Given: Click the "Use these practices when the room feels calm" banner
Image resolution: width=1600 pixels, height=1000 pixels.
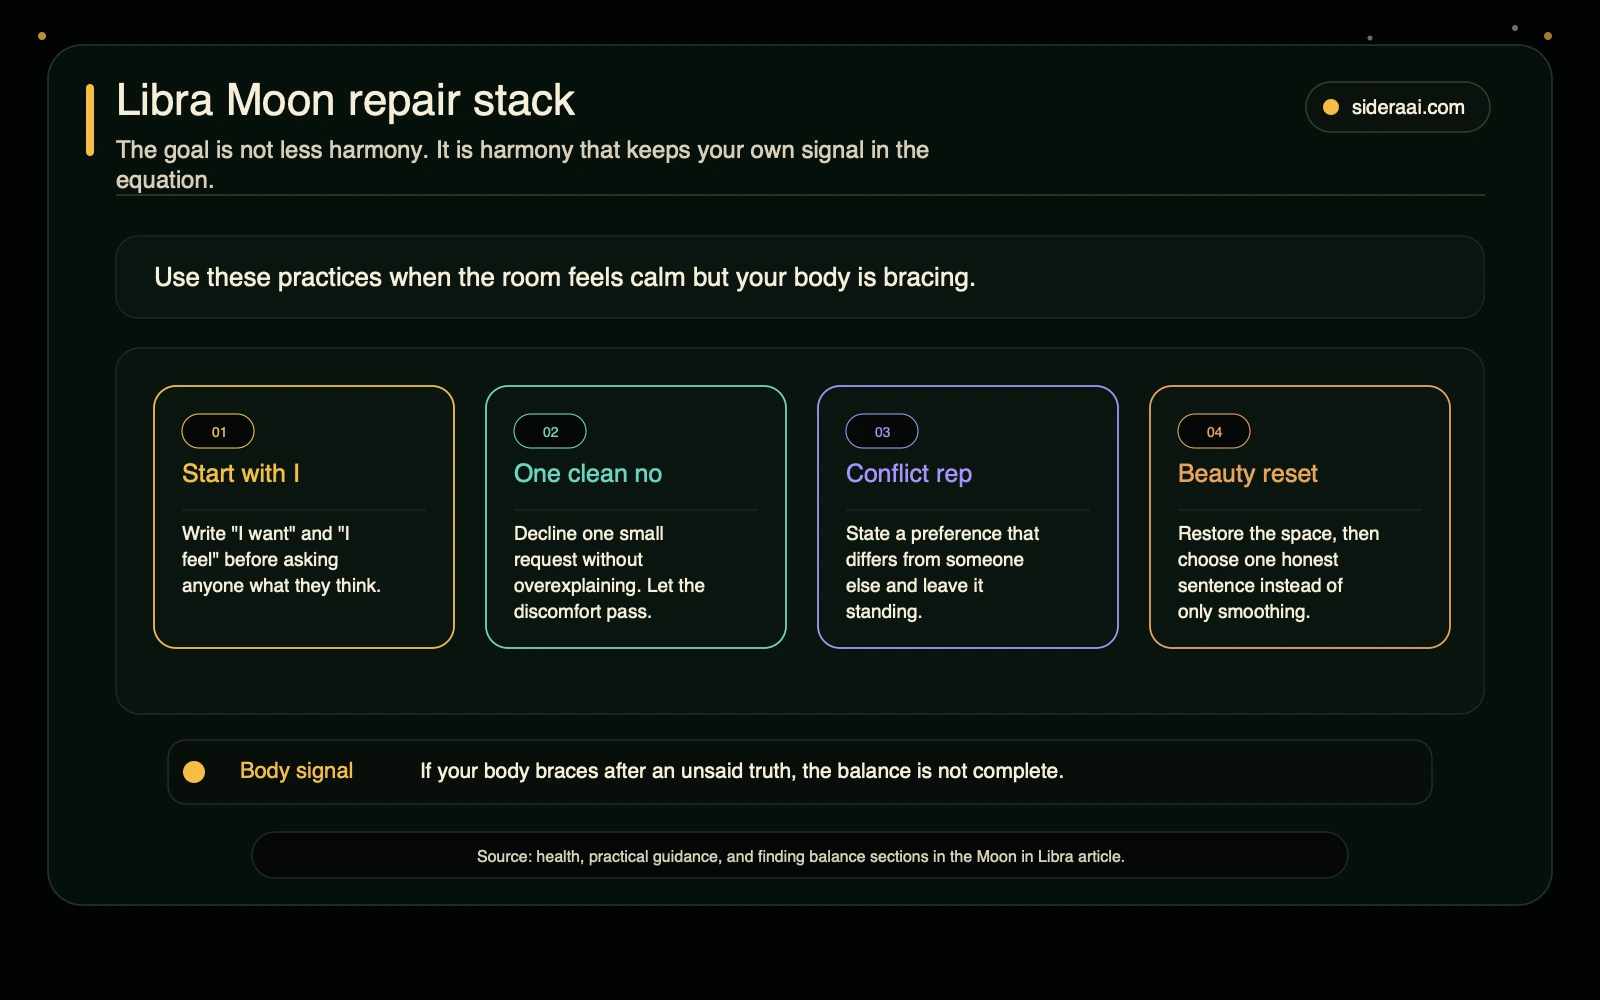Looking at the screenshot, I should tap(800, 277).
